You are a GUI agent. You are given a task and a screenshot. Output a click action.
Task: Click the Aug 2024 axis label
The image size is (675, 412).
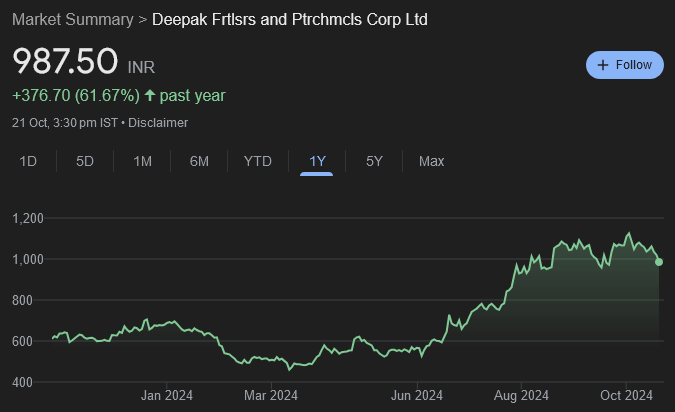[x=521, y=395]
